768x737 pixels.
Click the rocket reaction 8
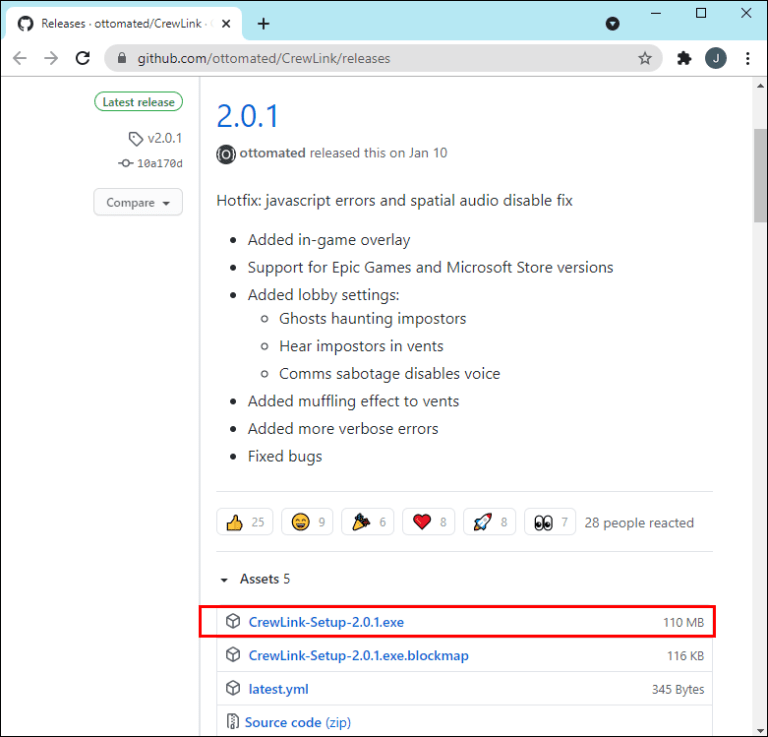489,522
